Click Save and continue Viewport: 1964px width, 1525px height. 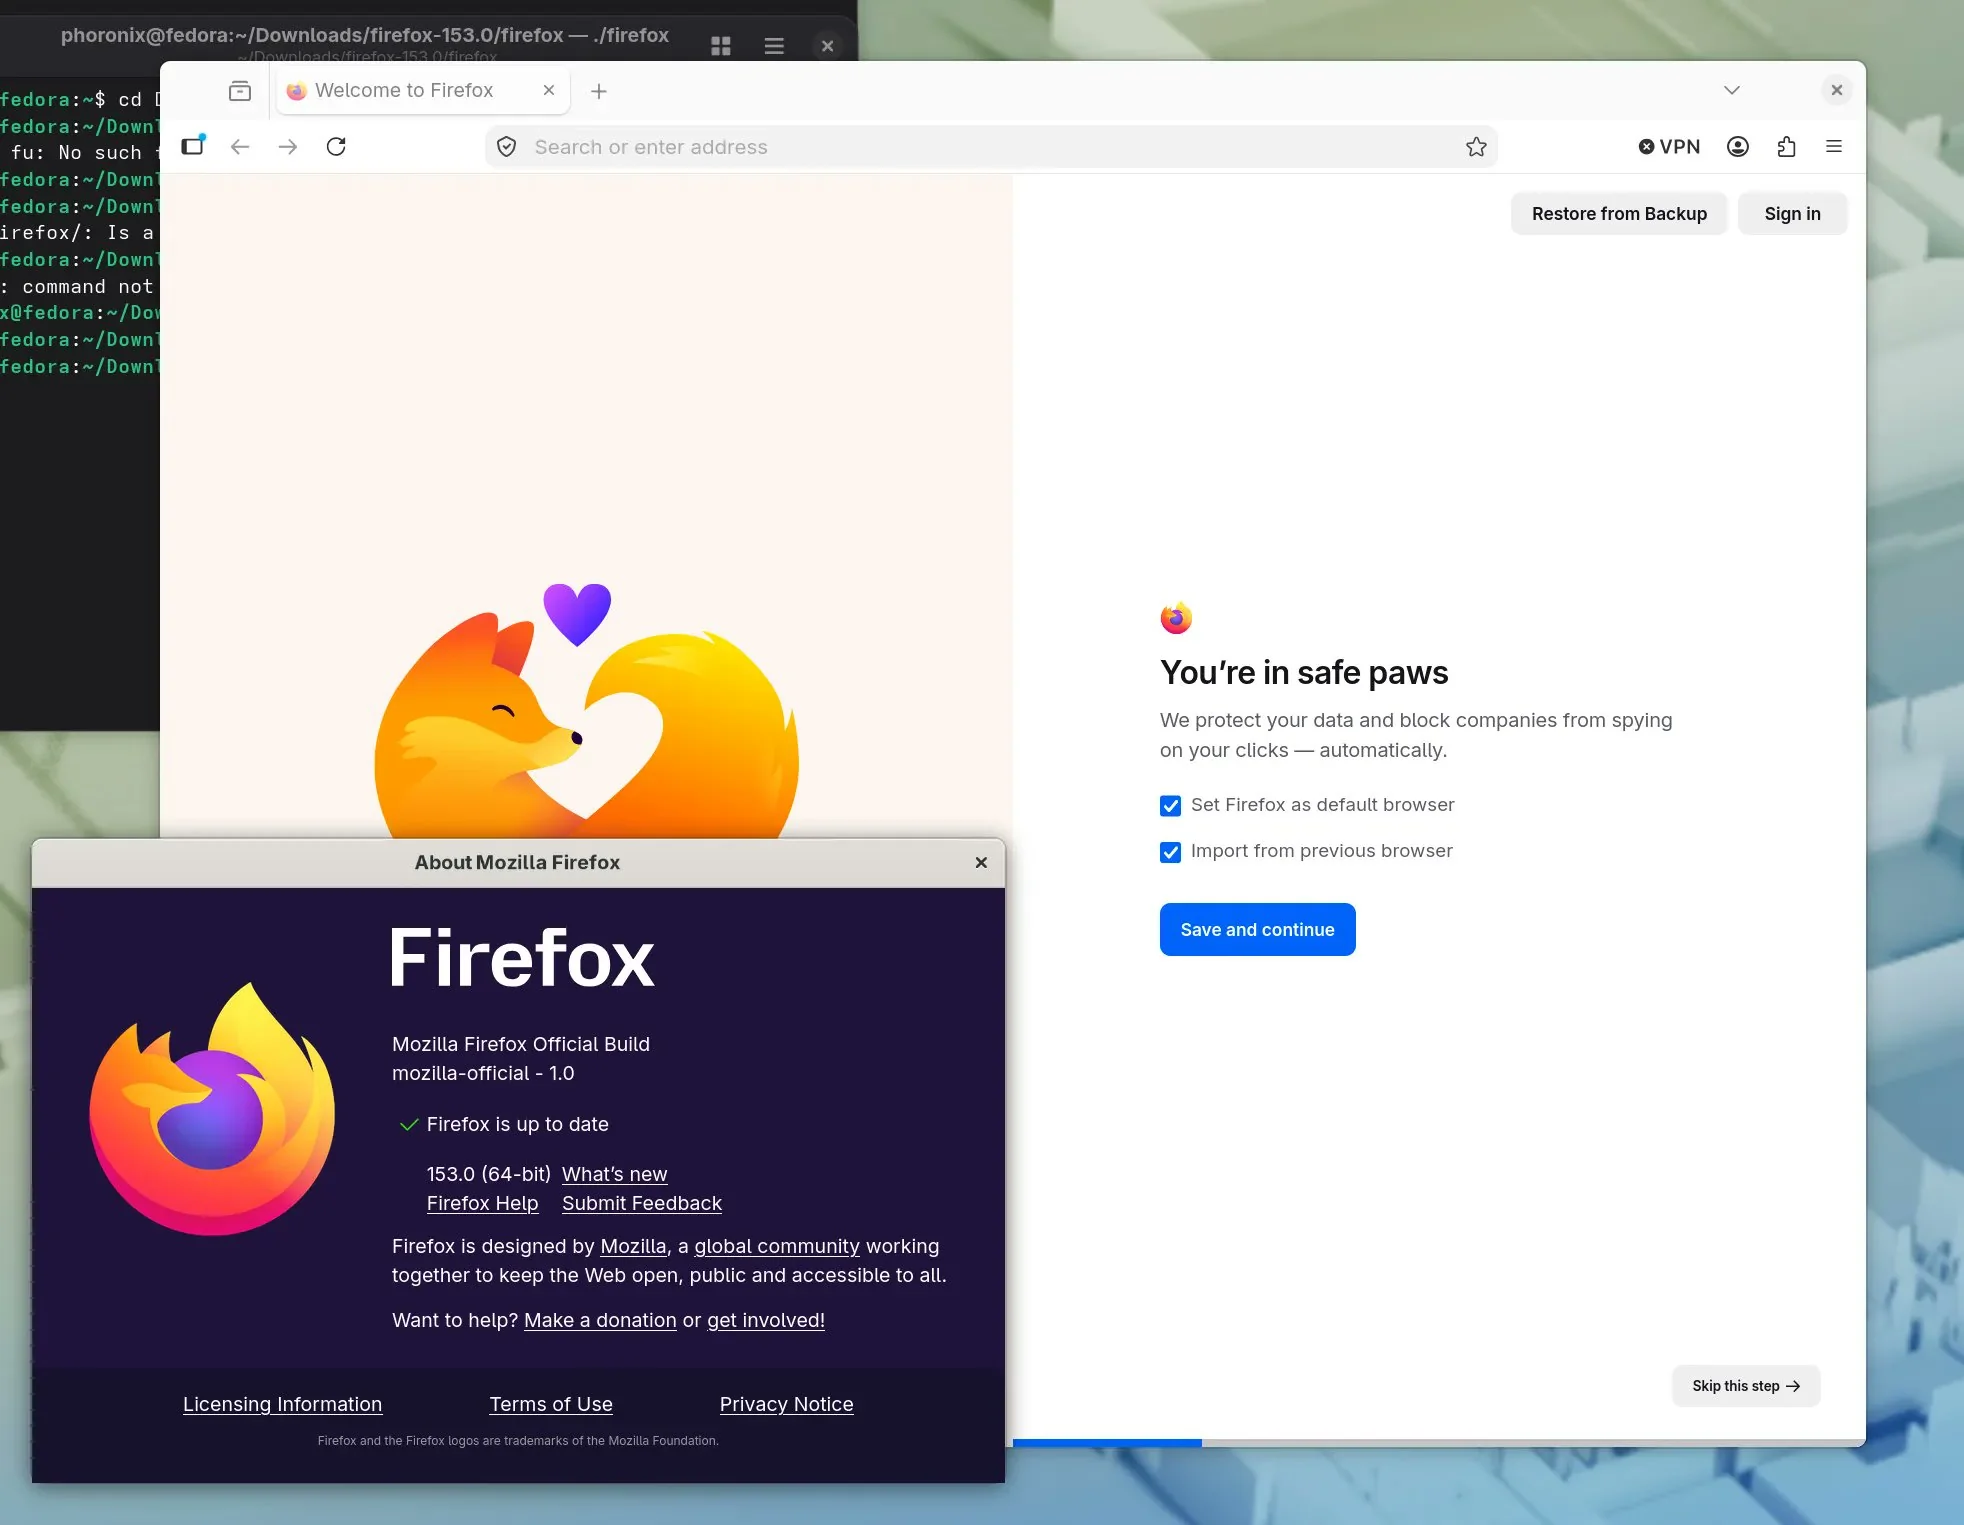coord(1257,930)
